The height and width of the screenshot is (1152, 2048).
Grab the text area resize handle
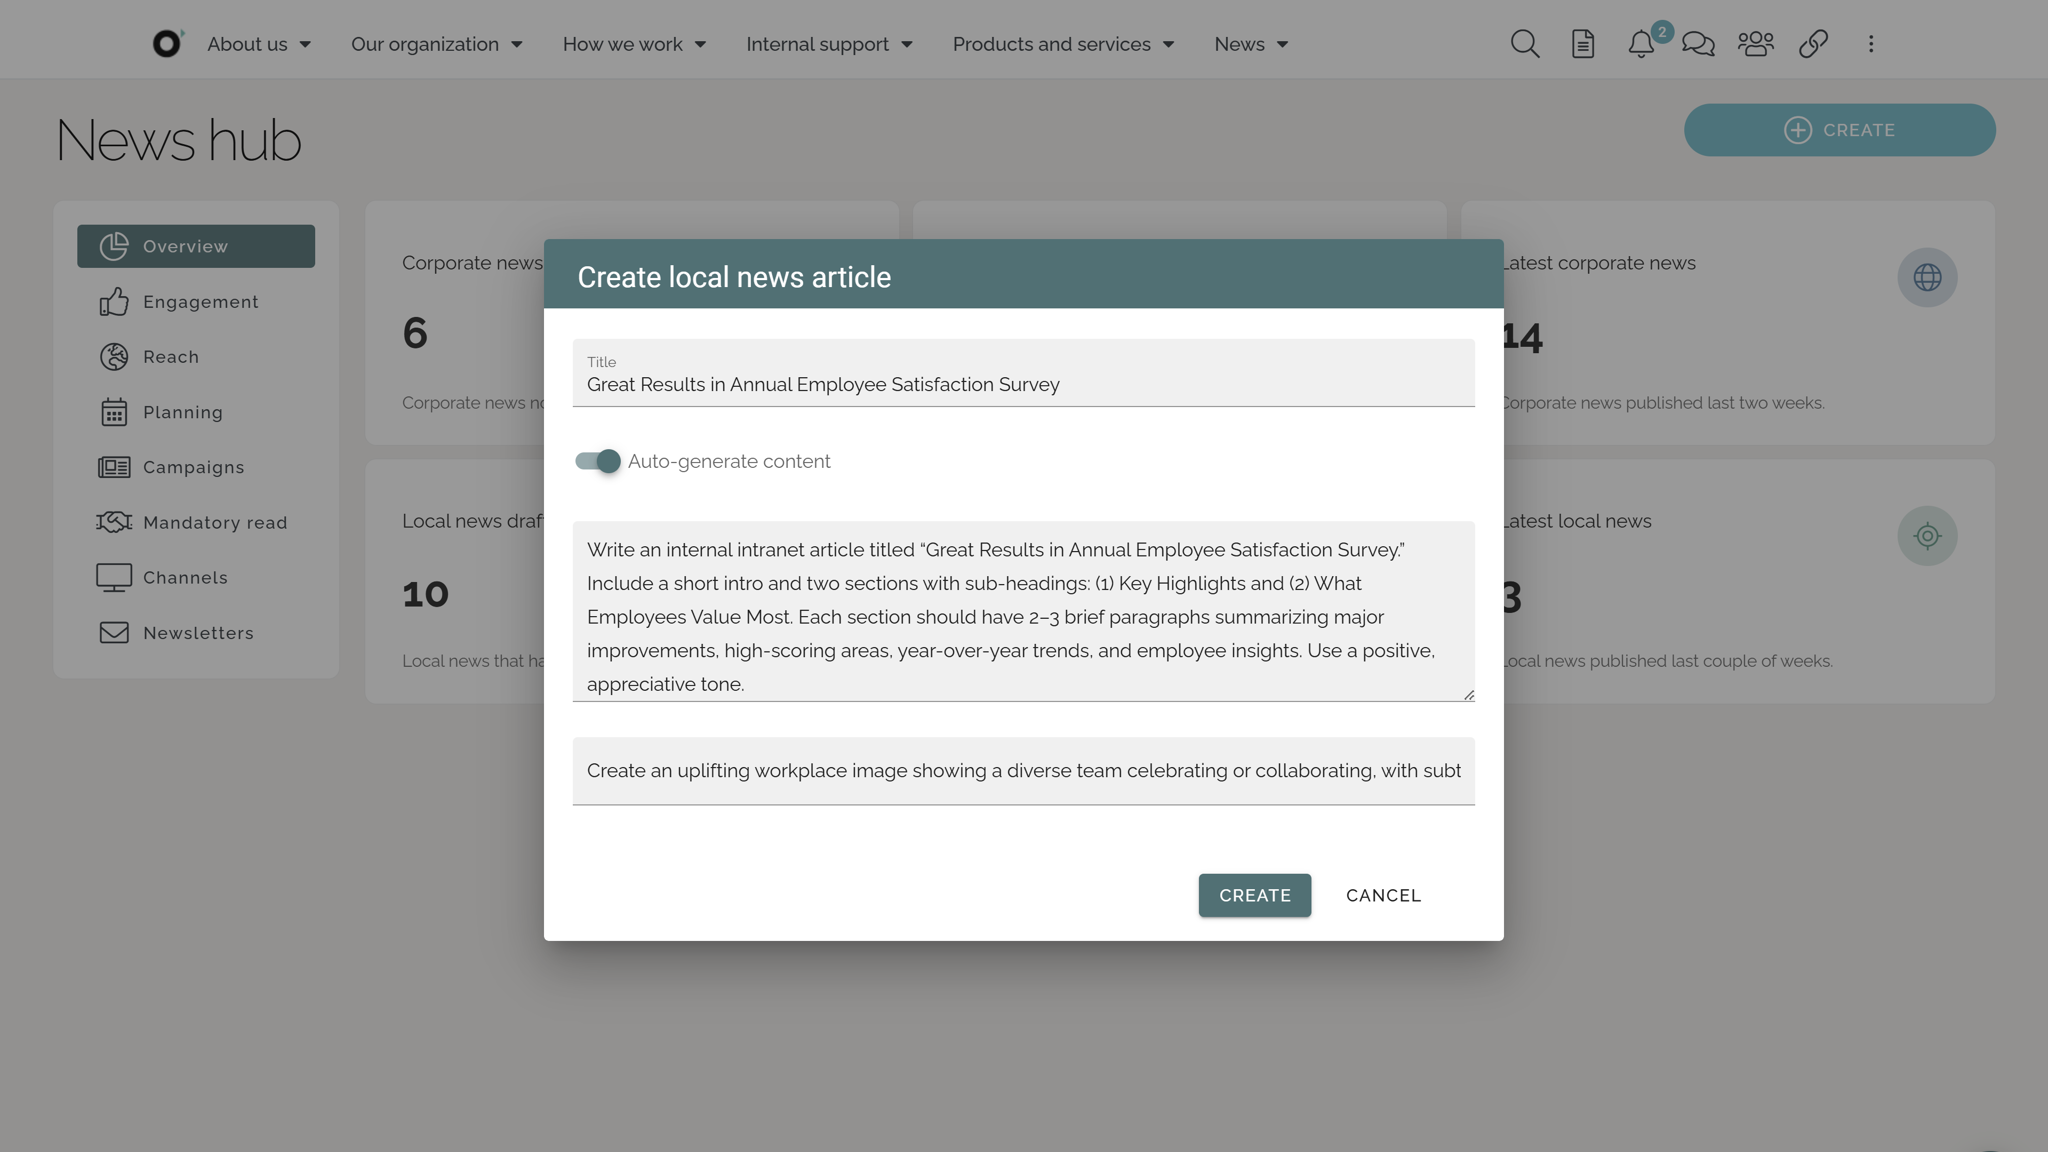(1468, 694)
